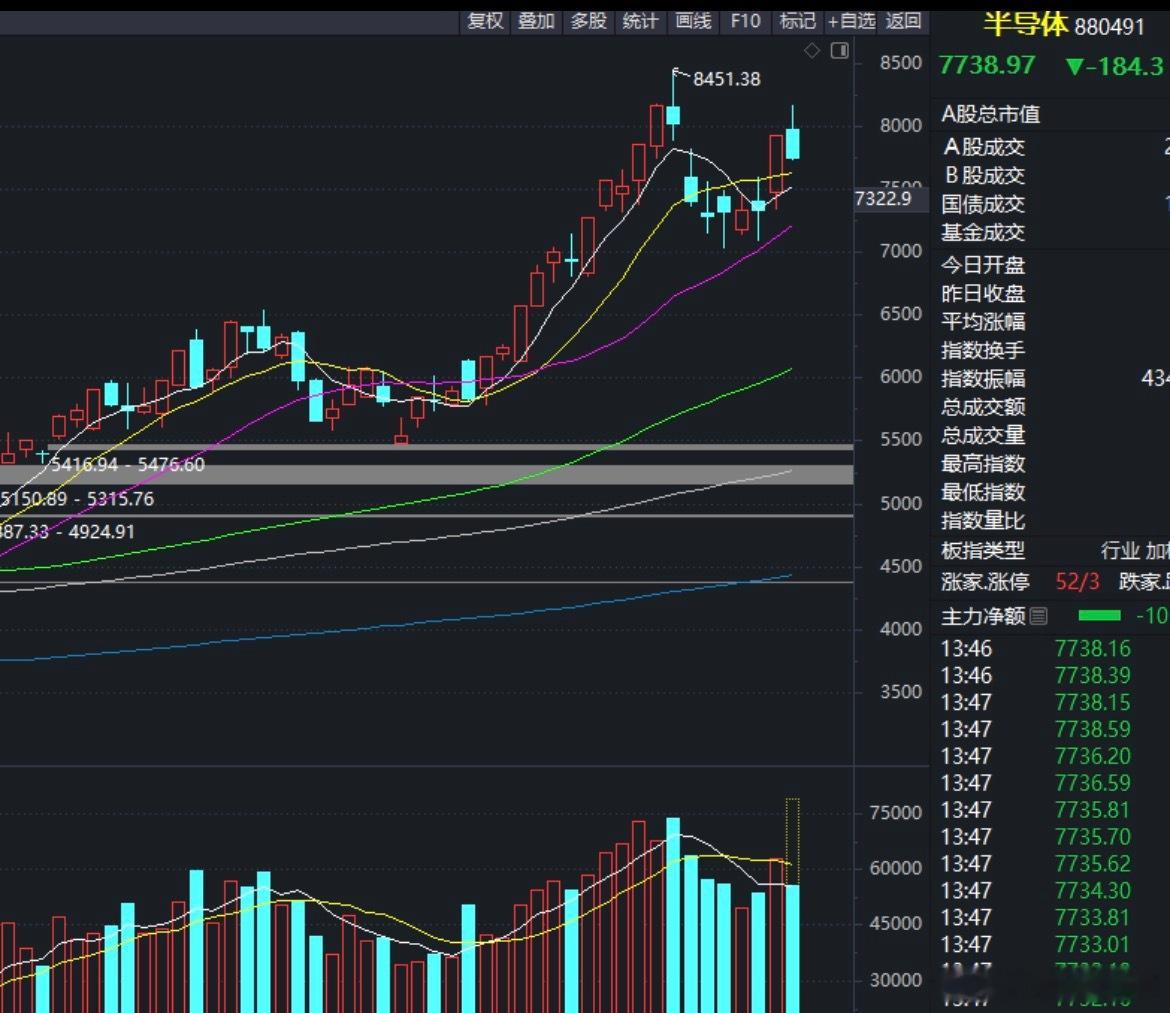Click the green 主力净额 bar indicator
Screen dimensions: 1170x1013
1099,615
